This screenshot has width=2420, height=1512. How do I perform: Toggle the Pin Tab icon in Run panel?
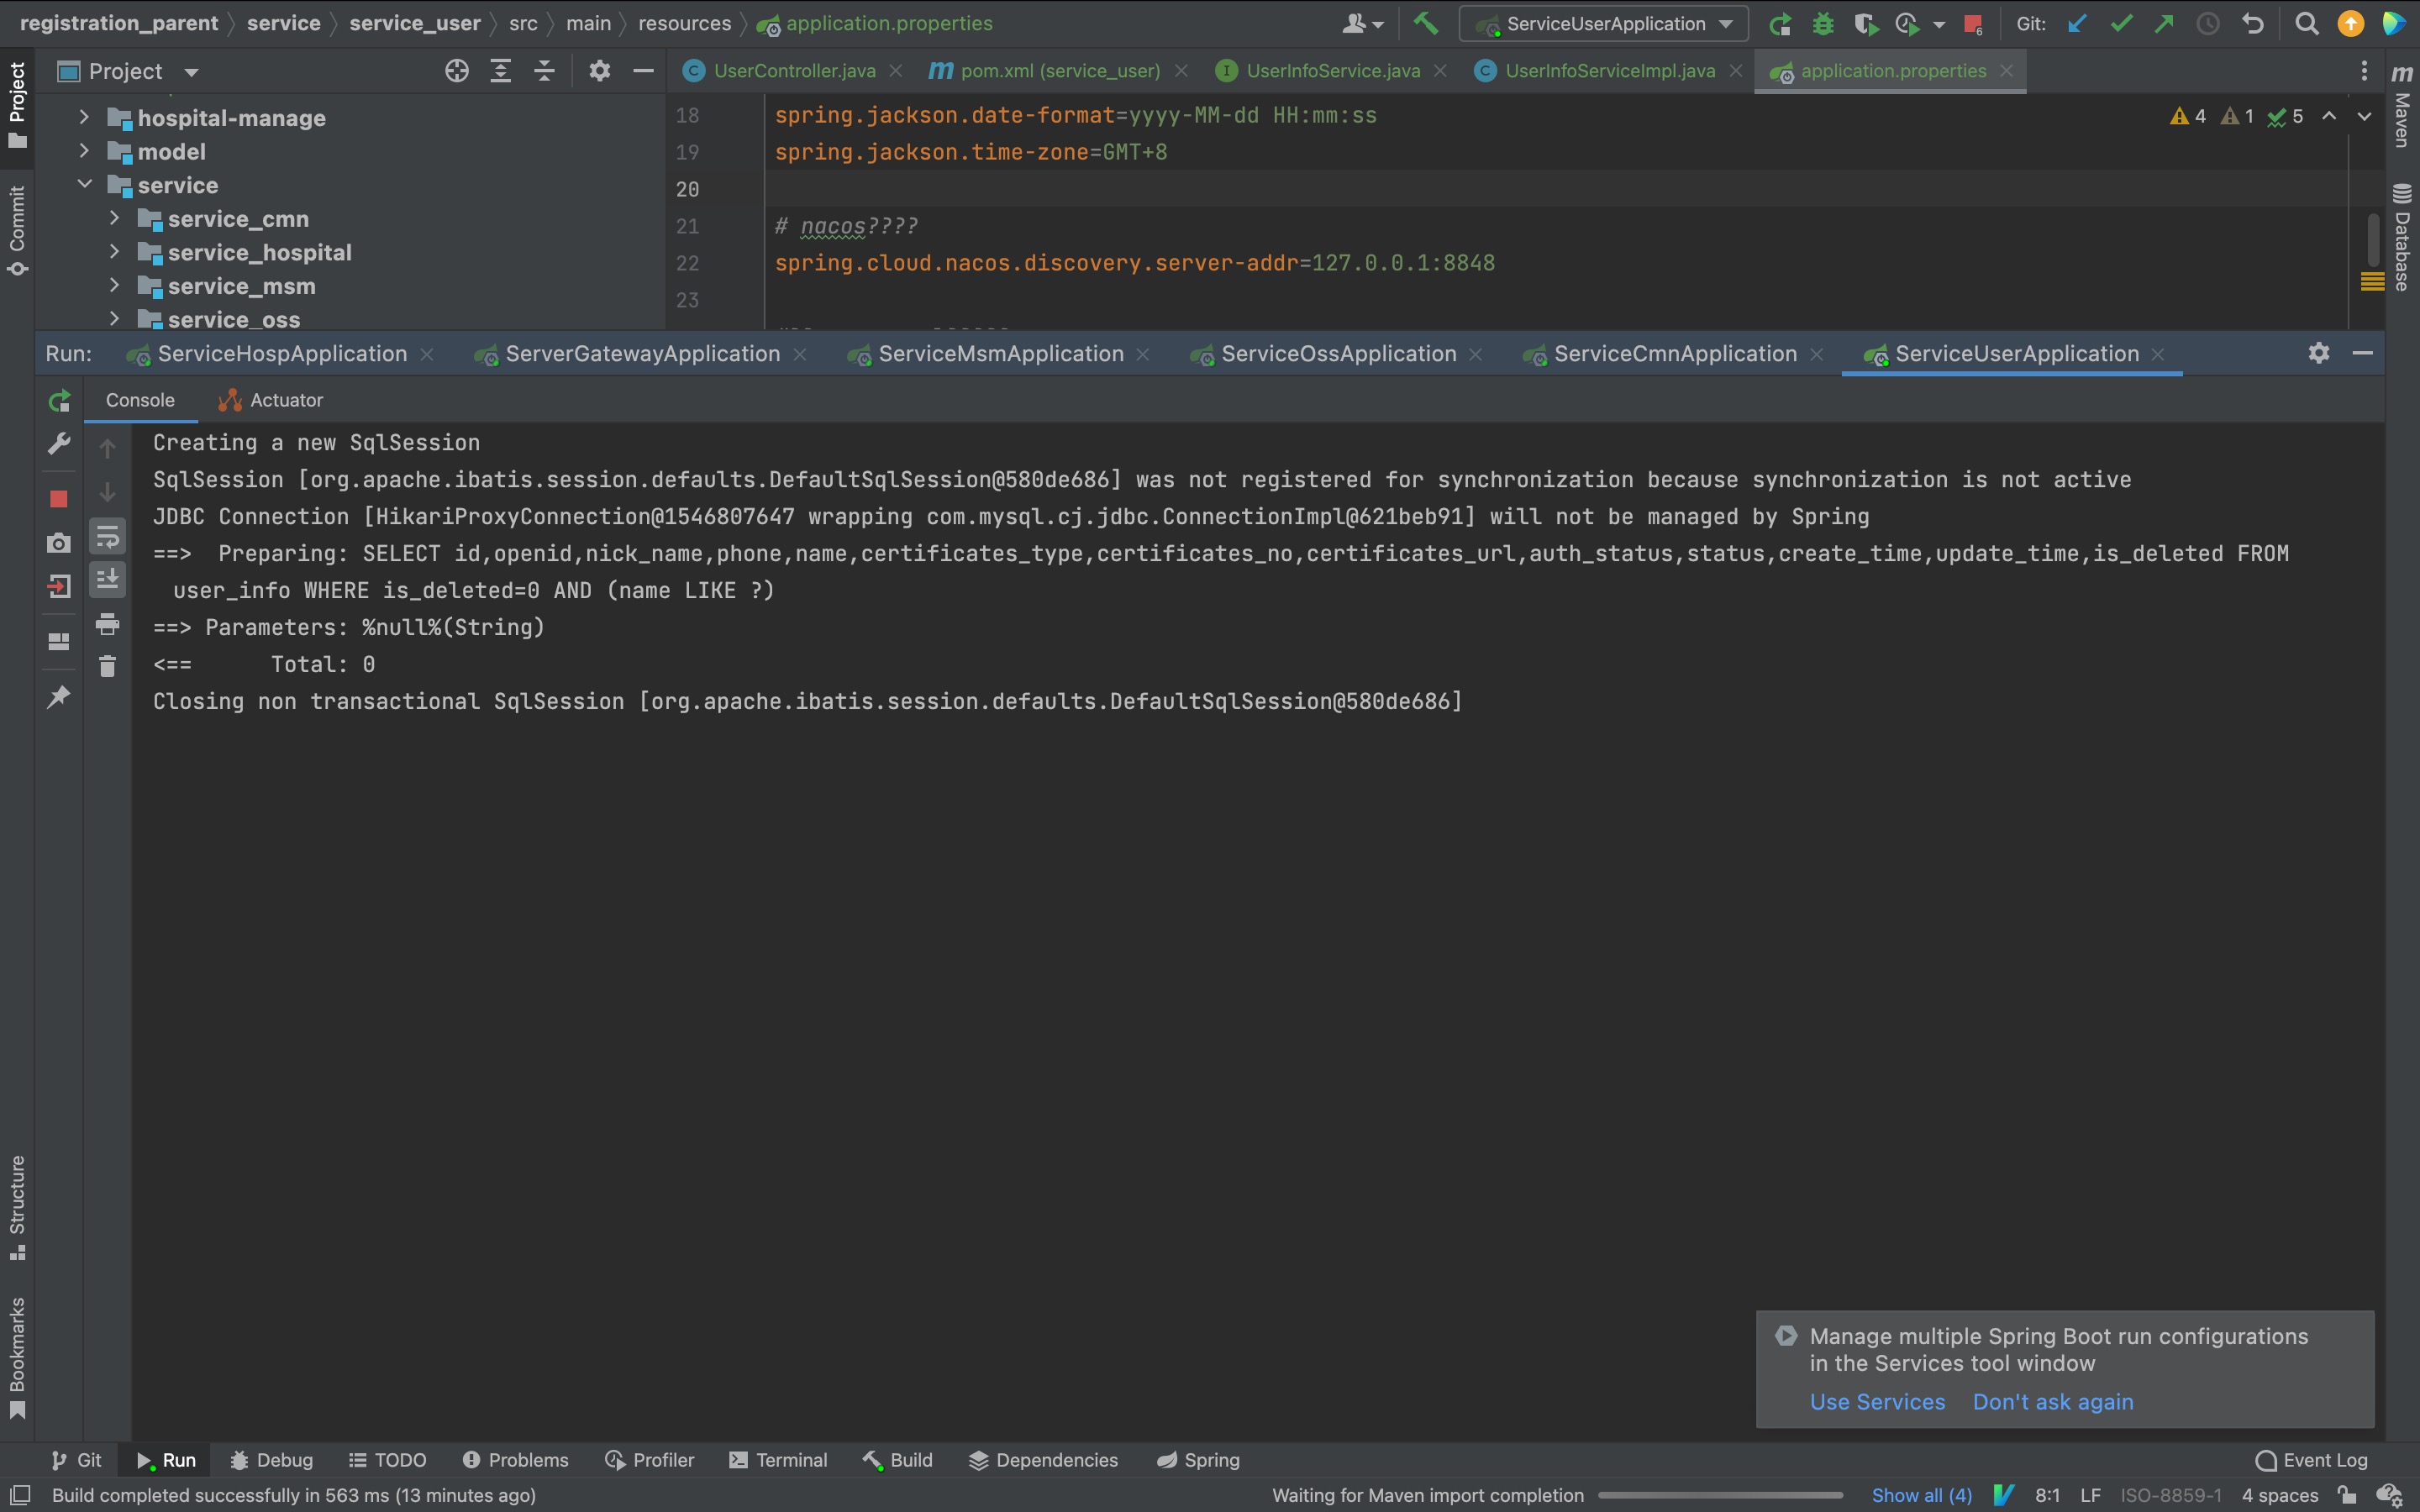(x=59, y=697)
